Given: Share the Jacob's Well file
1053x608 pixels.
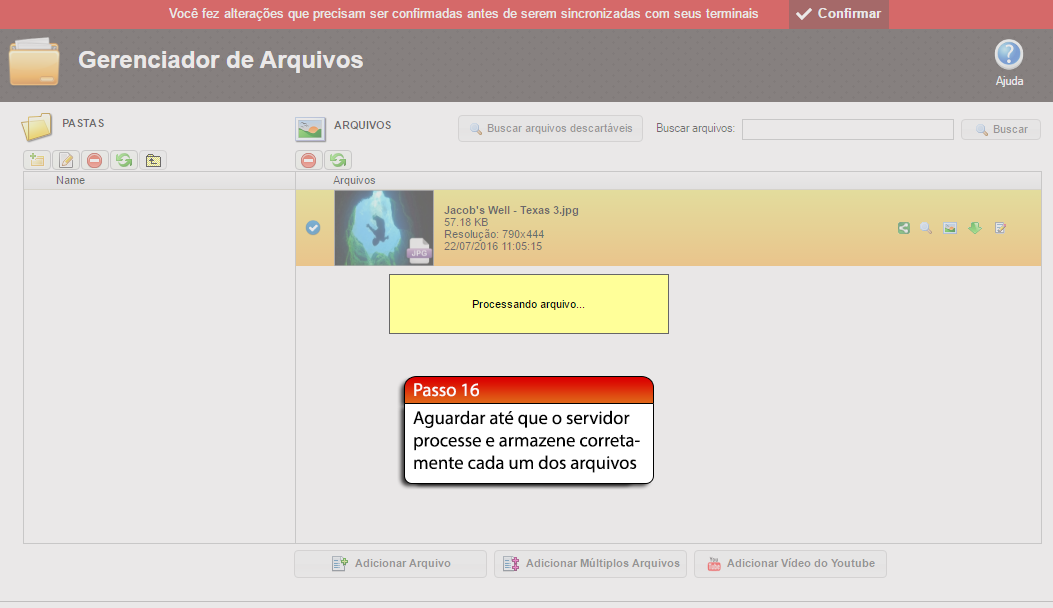Looking at the screenshot, I should coord(904,228).
